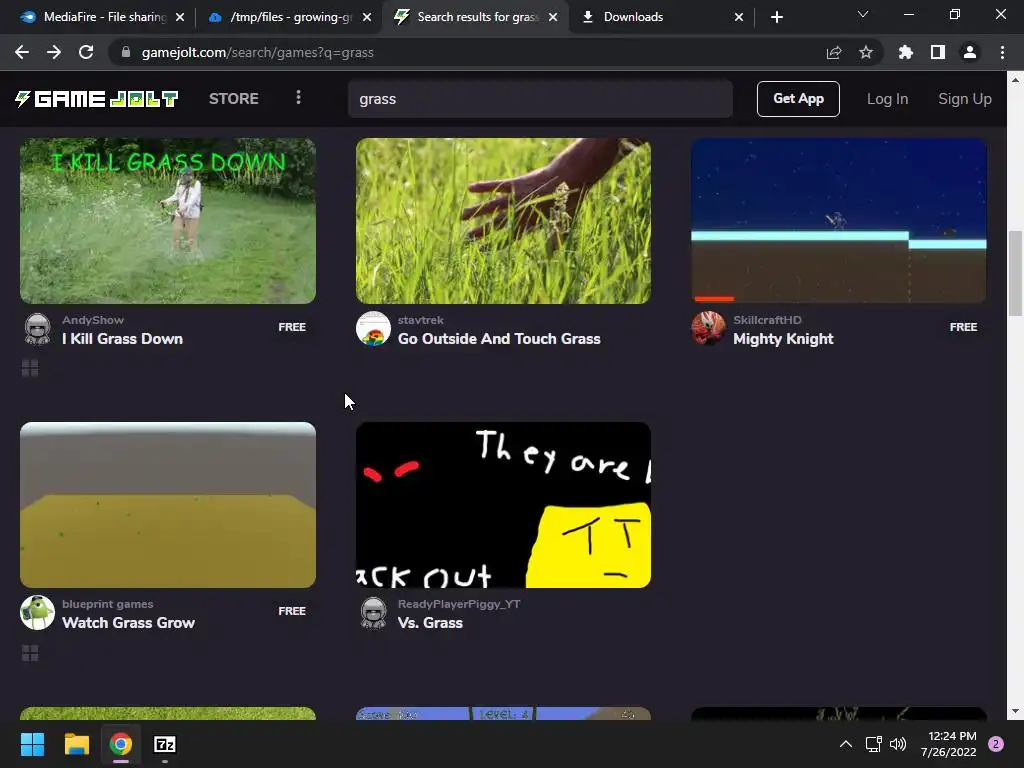Screen dimensions: 1024x768
Task: Open Chrome's three-dot menu
Action: pyautogui.click(x=1002, y=52)
